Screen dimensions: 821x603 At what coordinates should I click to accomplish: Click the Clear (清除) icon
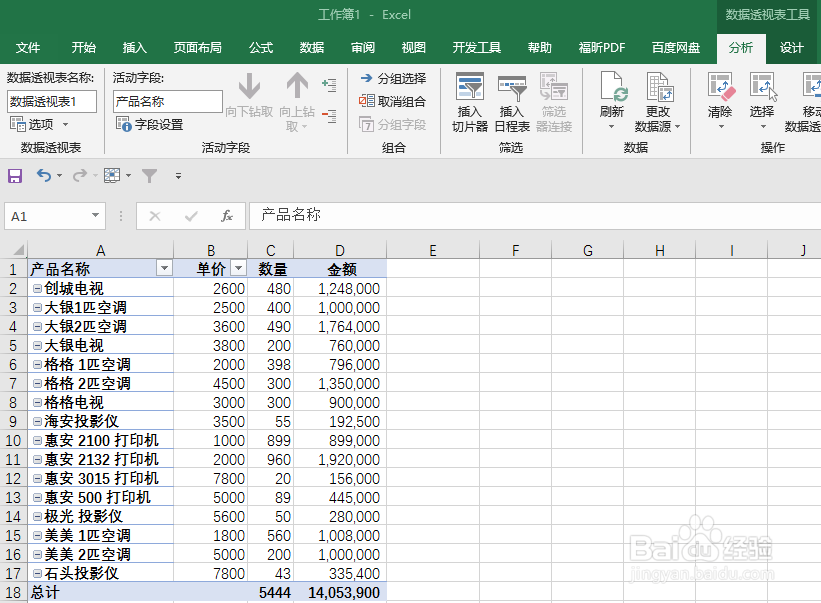(720, 86)
